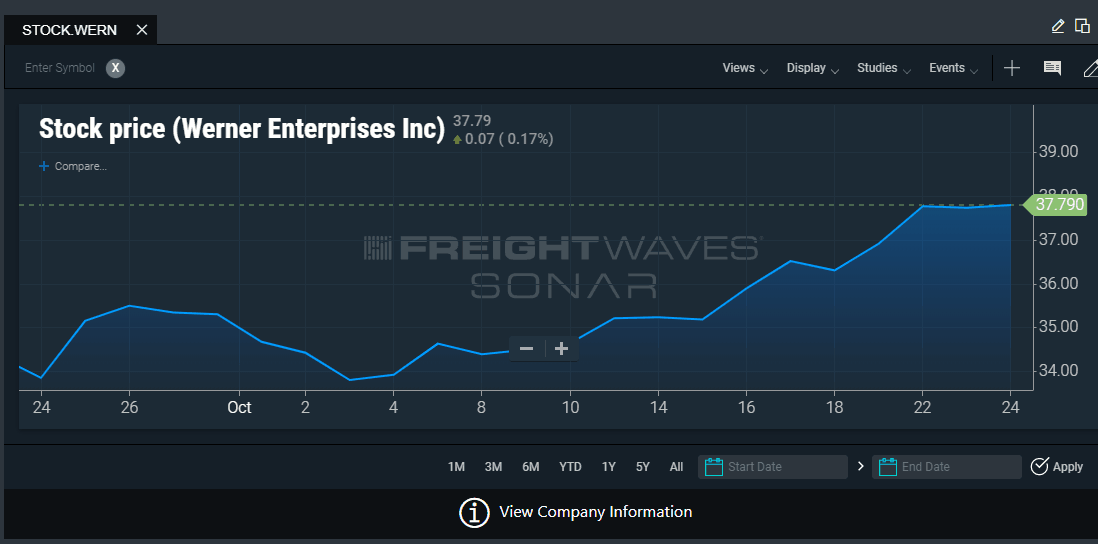Click the pop-out window icon at top right

click(1082, 27)
